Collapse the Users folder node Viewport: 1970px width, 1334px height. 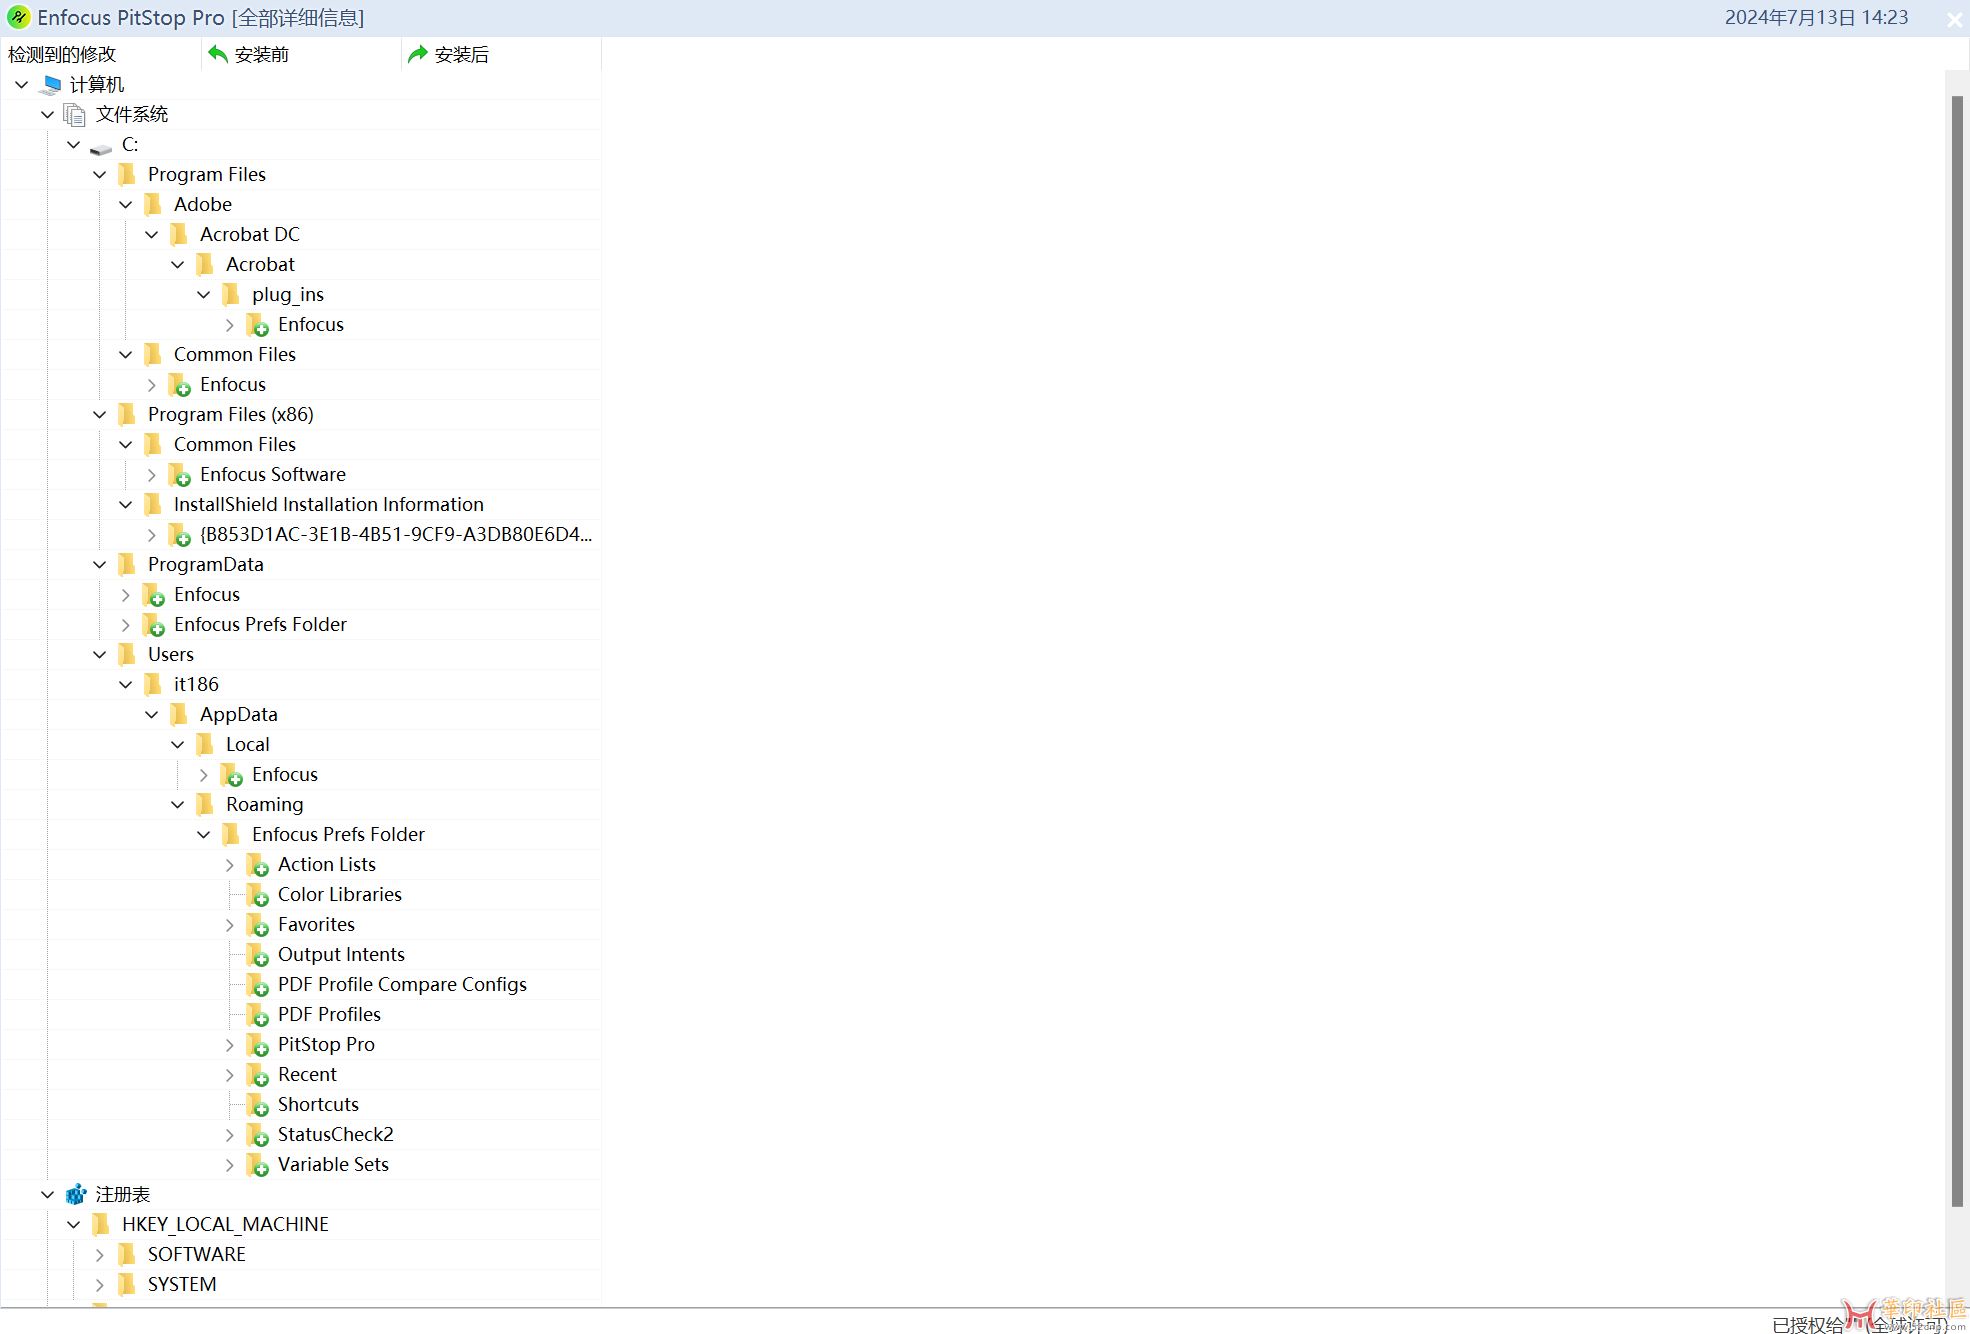tap(99, 655)
